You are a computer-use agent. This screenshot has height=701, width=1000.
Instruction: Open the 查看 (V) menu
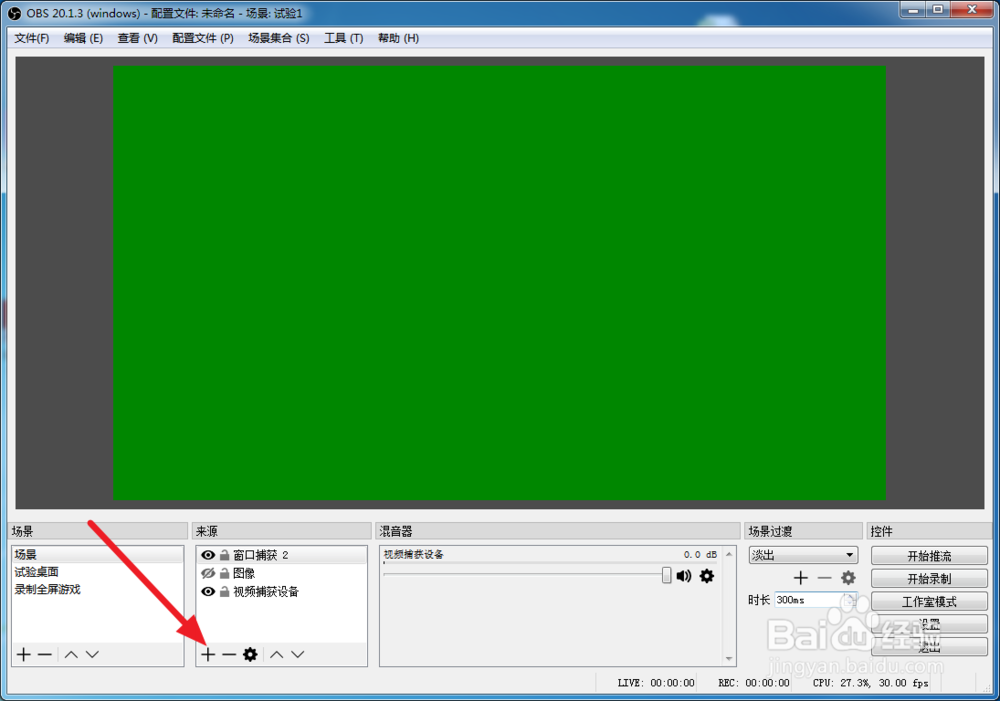point(138,38)
